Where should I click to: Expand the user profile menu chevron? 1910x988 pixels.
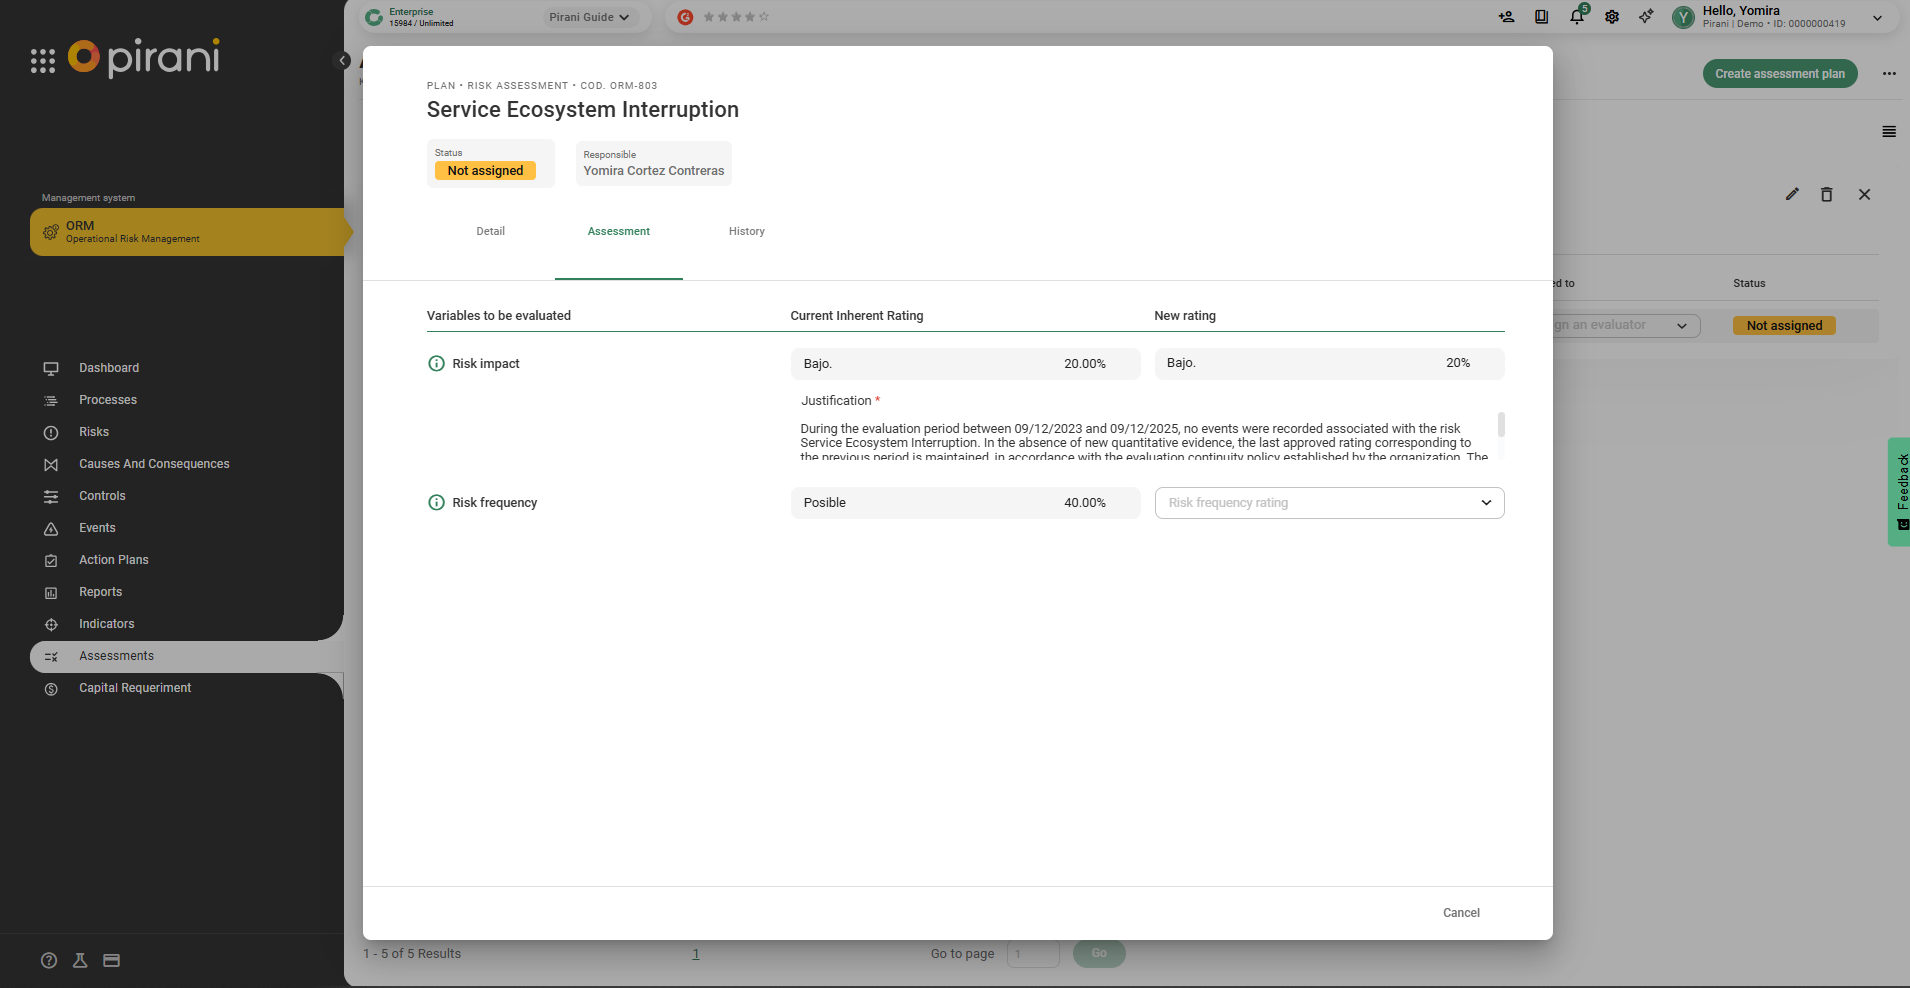click(x=1877, y=18)
